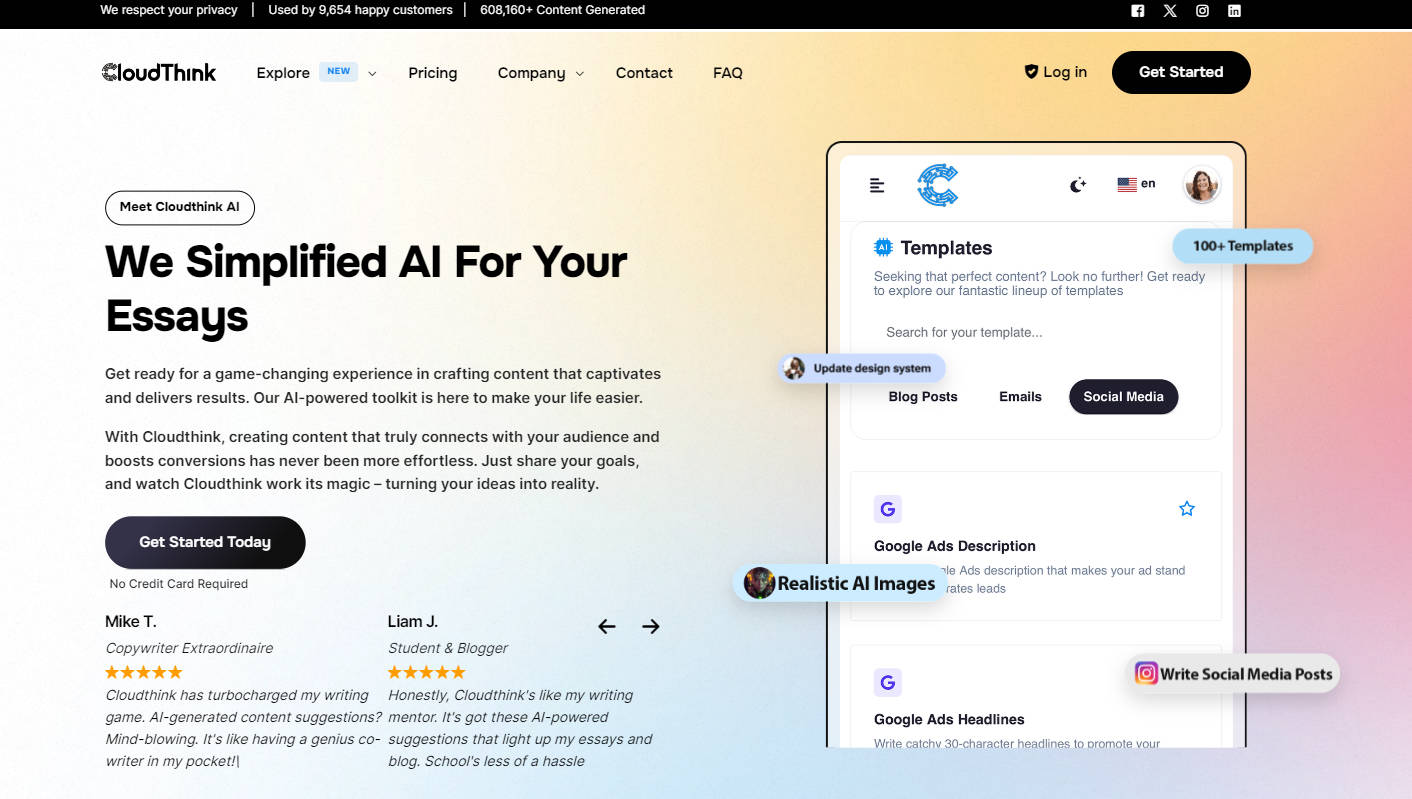Go to the Pricing page
Screen dimensions: 1412x799
click(x=433, y=73)
